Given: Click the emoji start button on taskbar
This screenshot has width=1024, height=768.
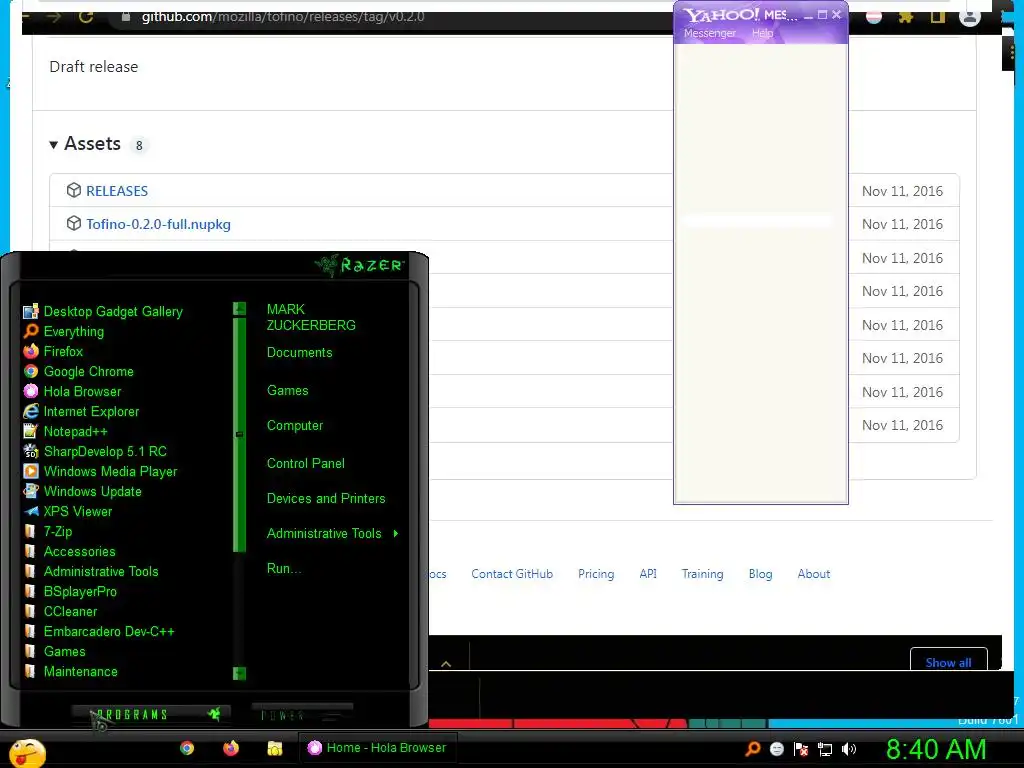Looking at the screenshot, I should coord(27,754).
